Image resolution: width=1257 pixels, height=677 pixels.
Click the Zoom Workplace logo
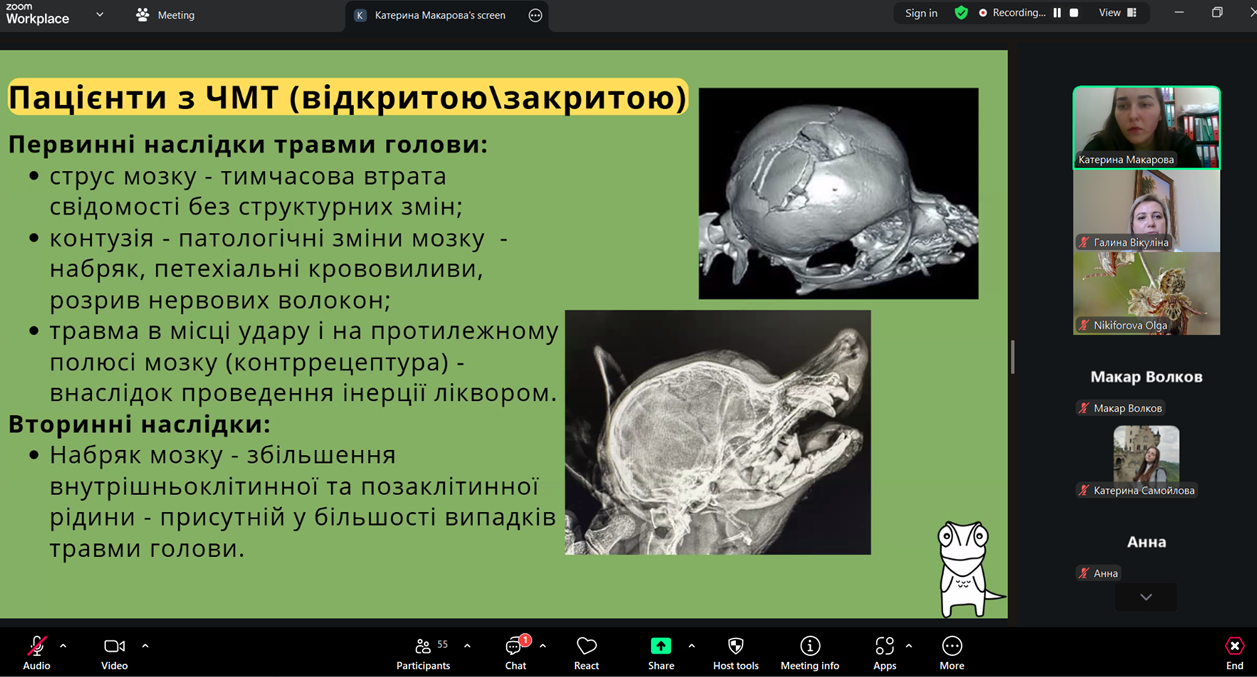(x=38, y=14)
